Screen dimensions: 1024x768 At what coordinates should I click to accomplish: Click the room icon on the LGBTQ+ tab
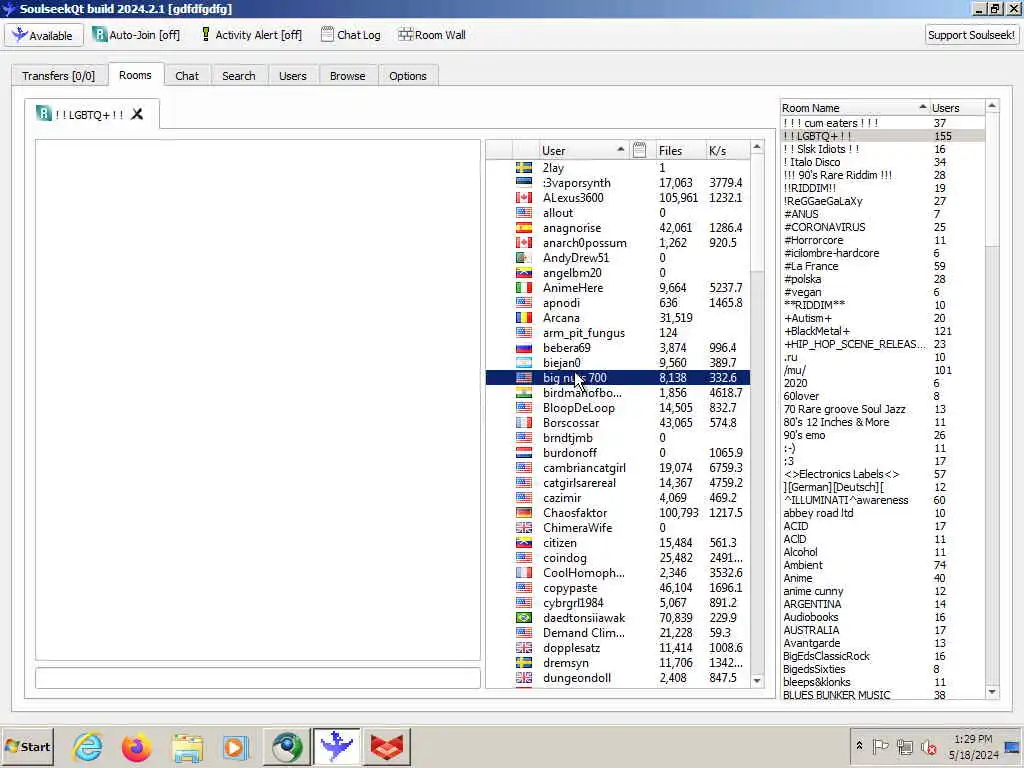click(x=43, y=114)
